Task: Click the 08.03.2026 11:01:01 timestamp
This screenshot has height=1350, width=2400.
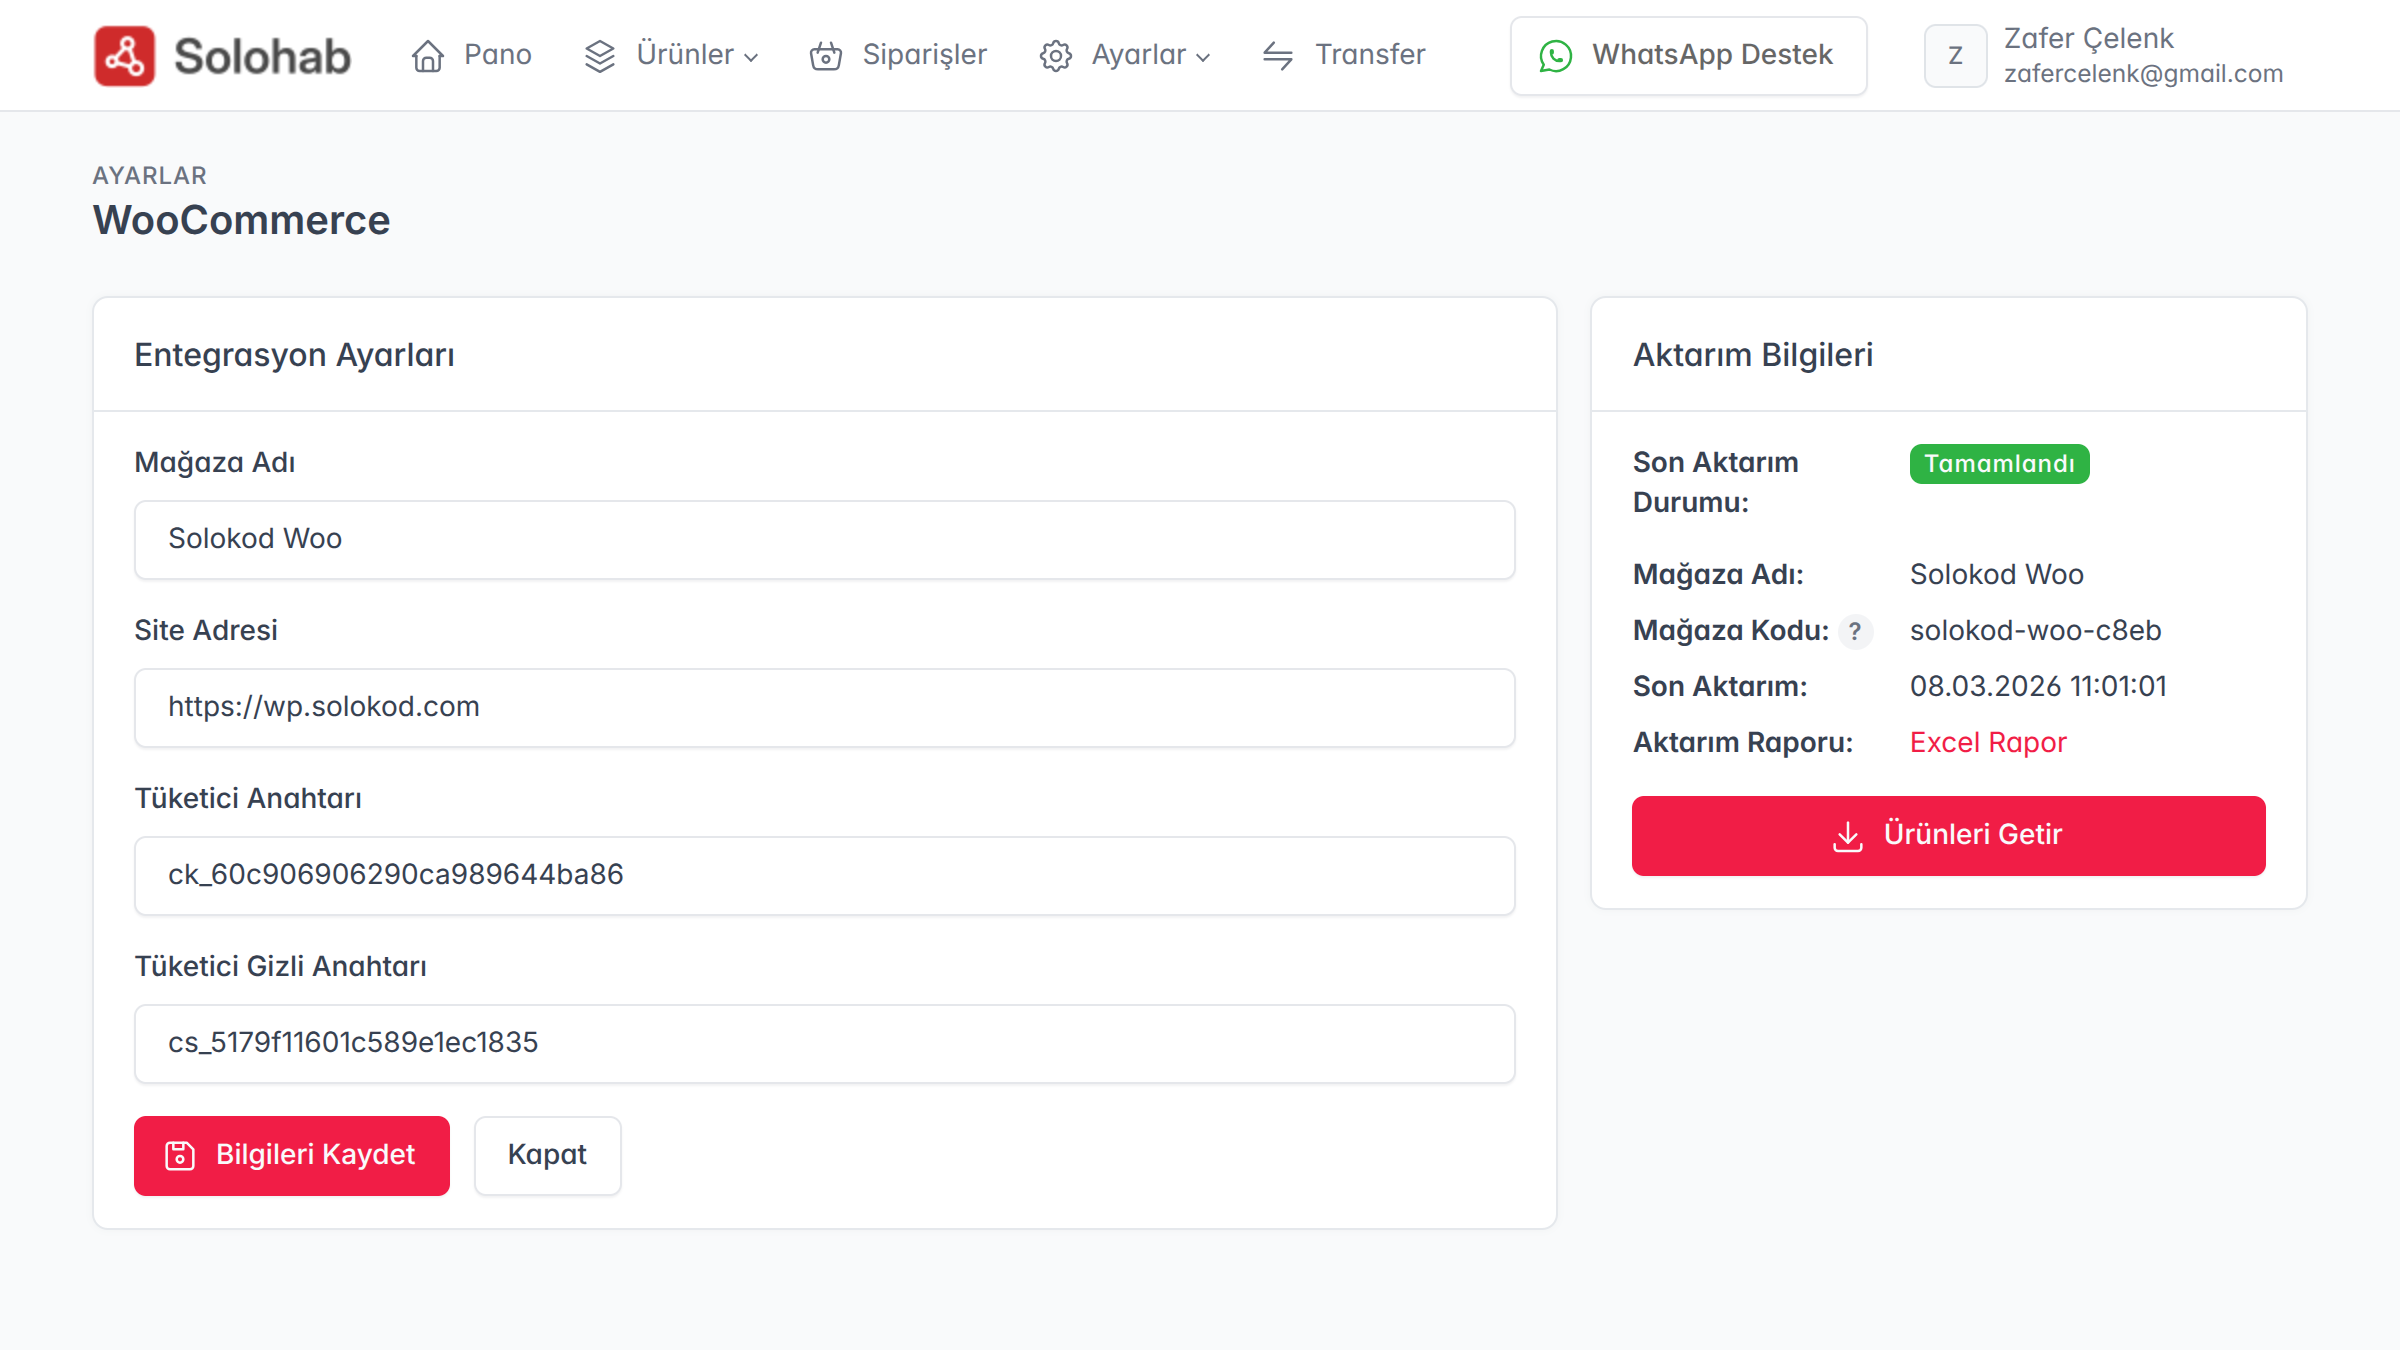Action: pos(2038,686)
